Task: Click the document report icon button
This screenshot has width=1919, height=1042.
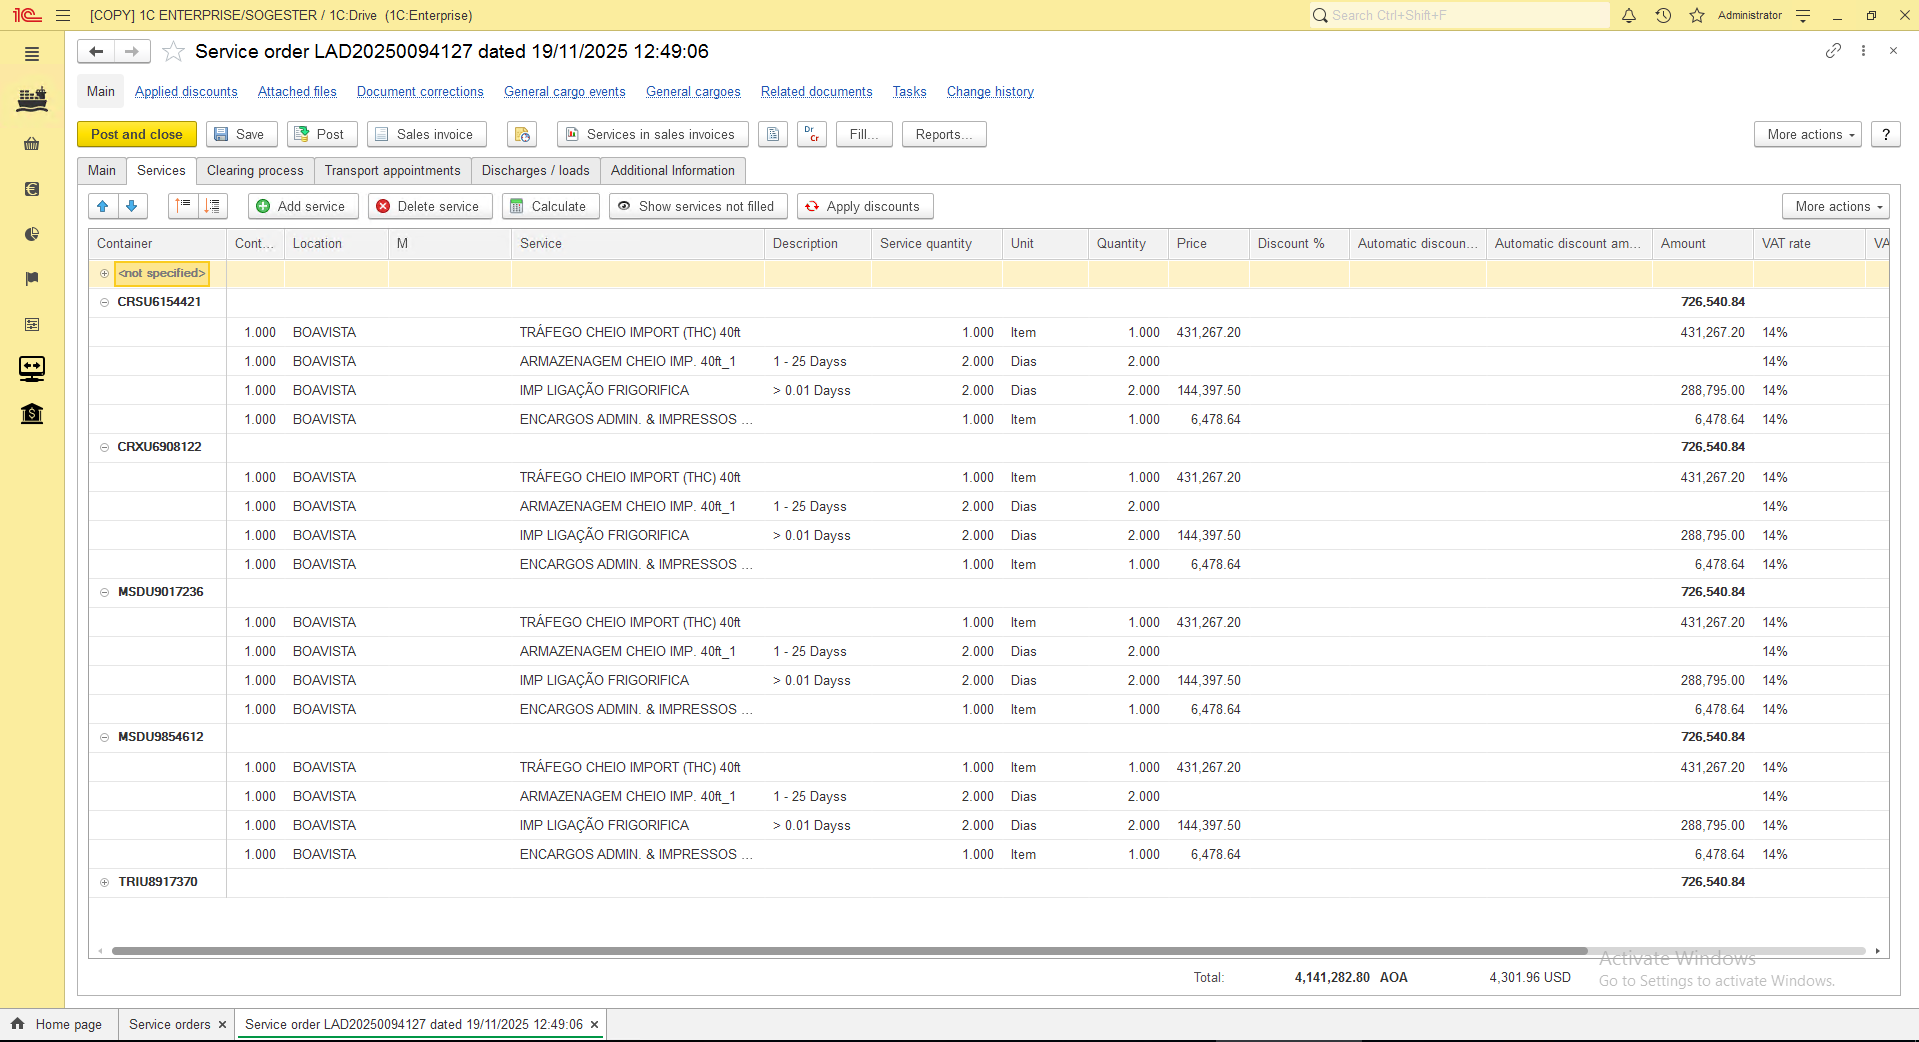Action: point(773,134)
